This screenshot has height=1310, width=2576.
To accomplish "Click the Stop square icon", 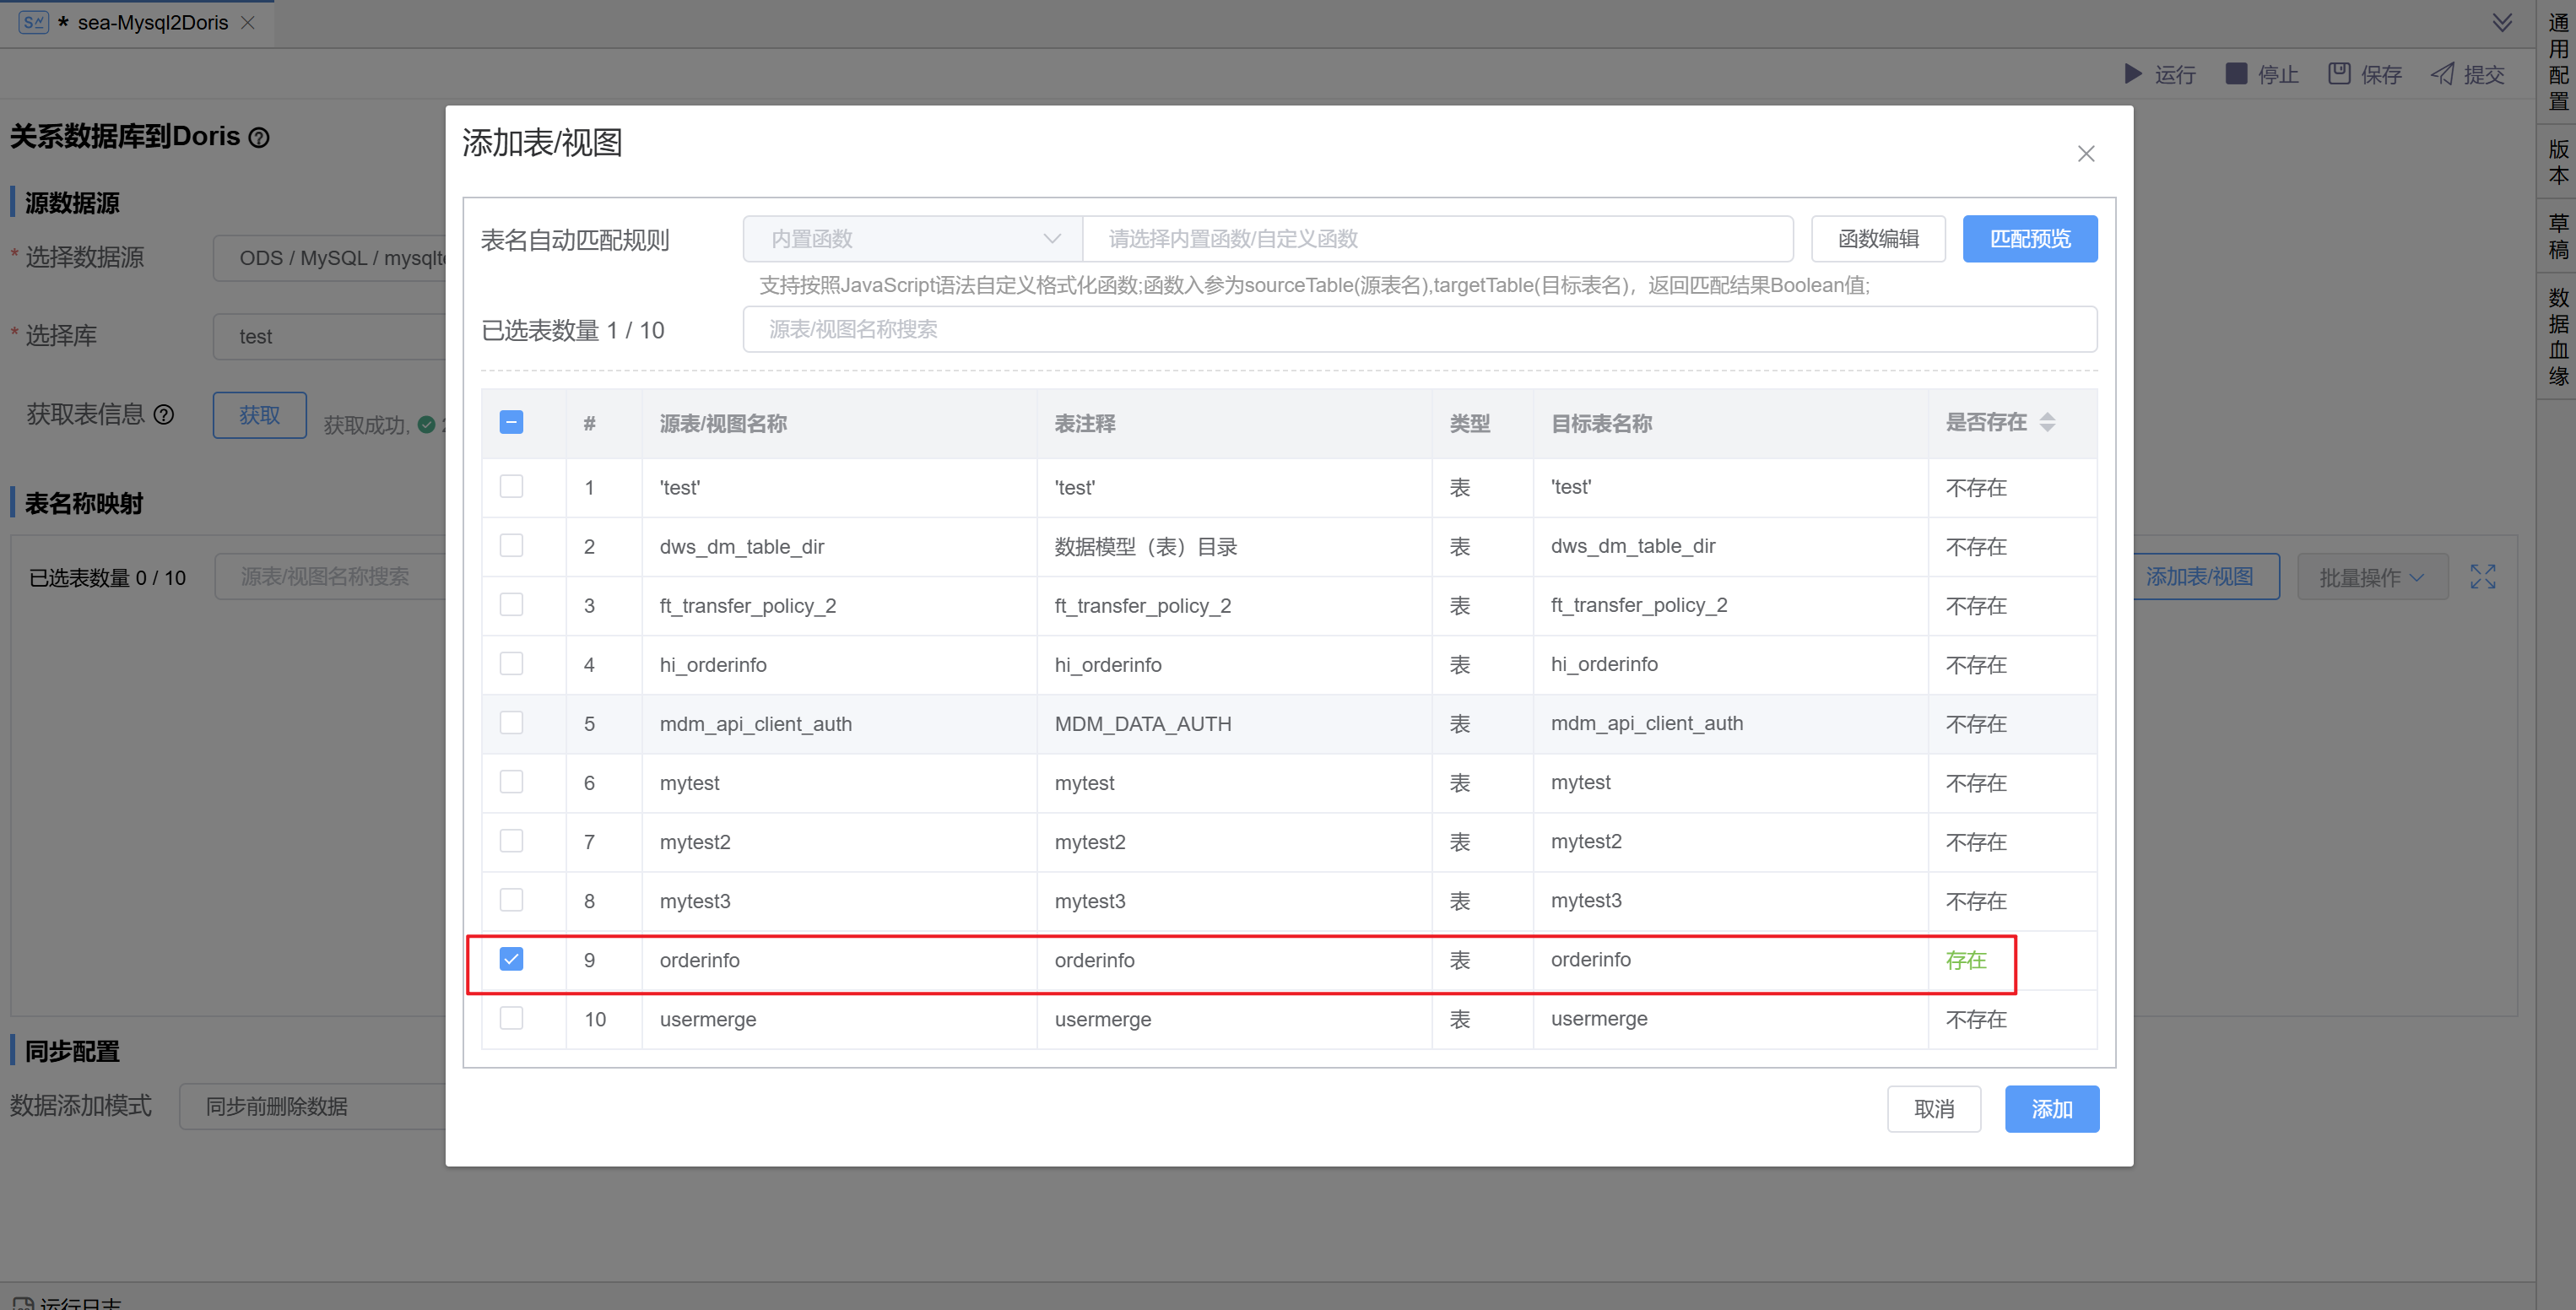I will tap(2236, 74).
